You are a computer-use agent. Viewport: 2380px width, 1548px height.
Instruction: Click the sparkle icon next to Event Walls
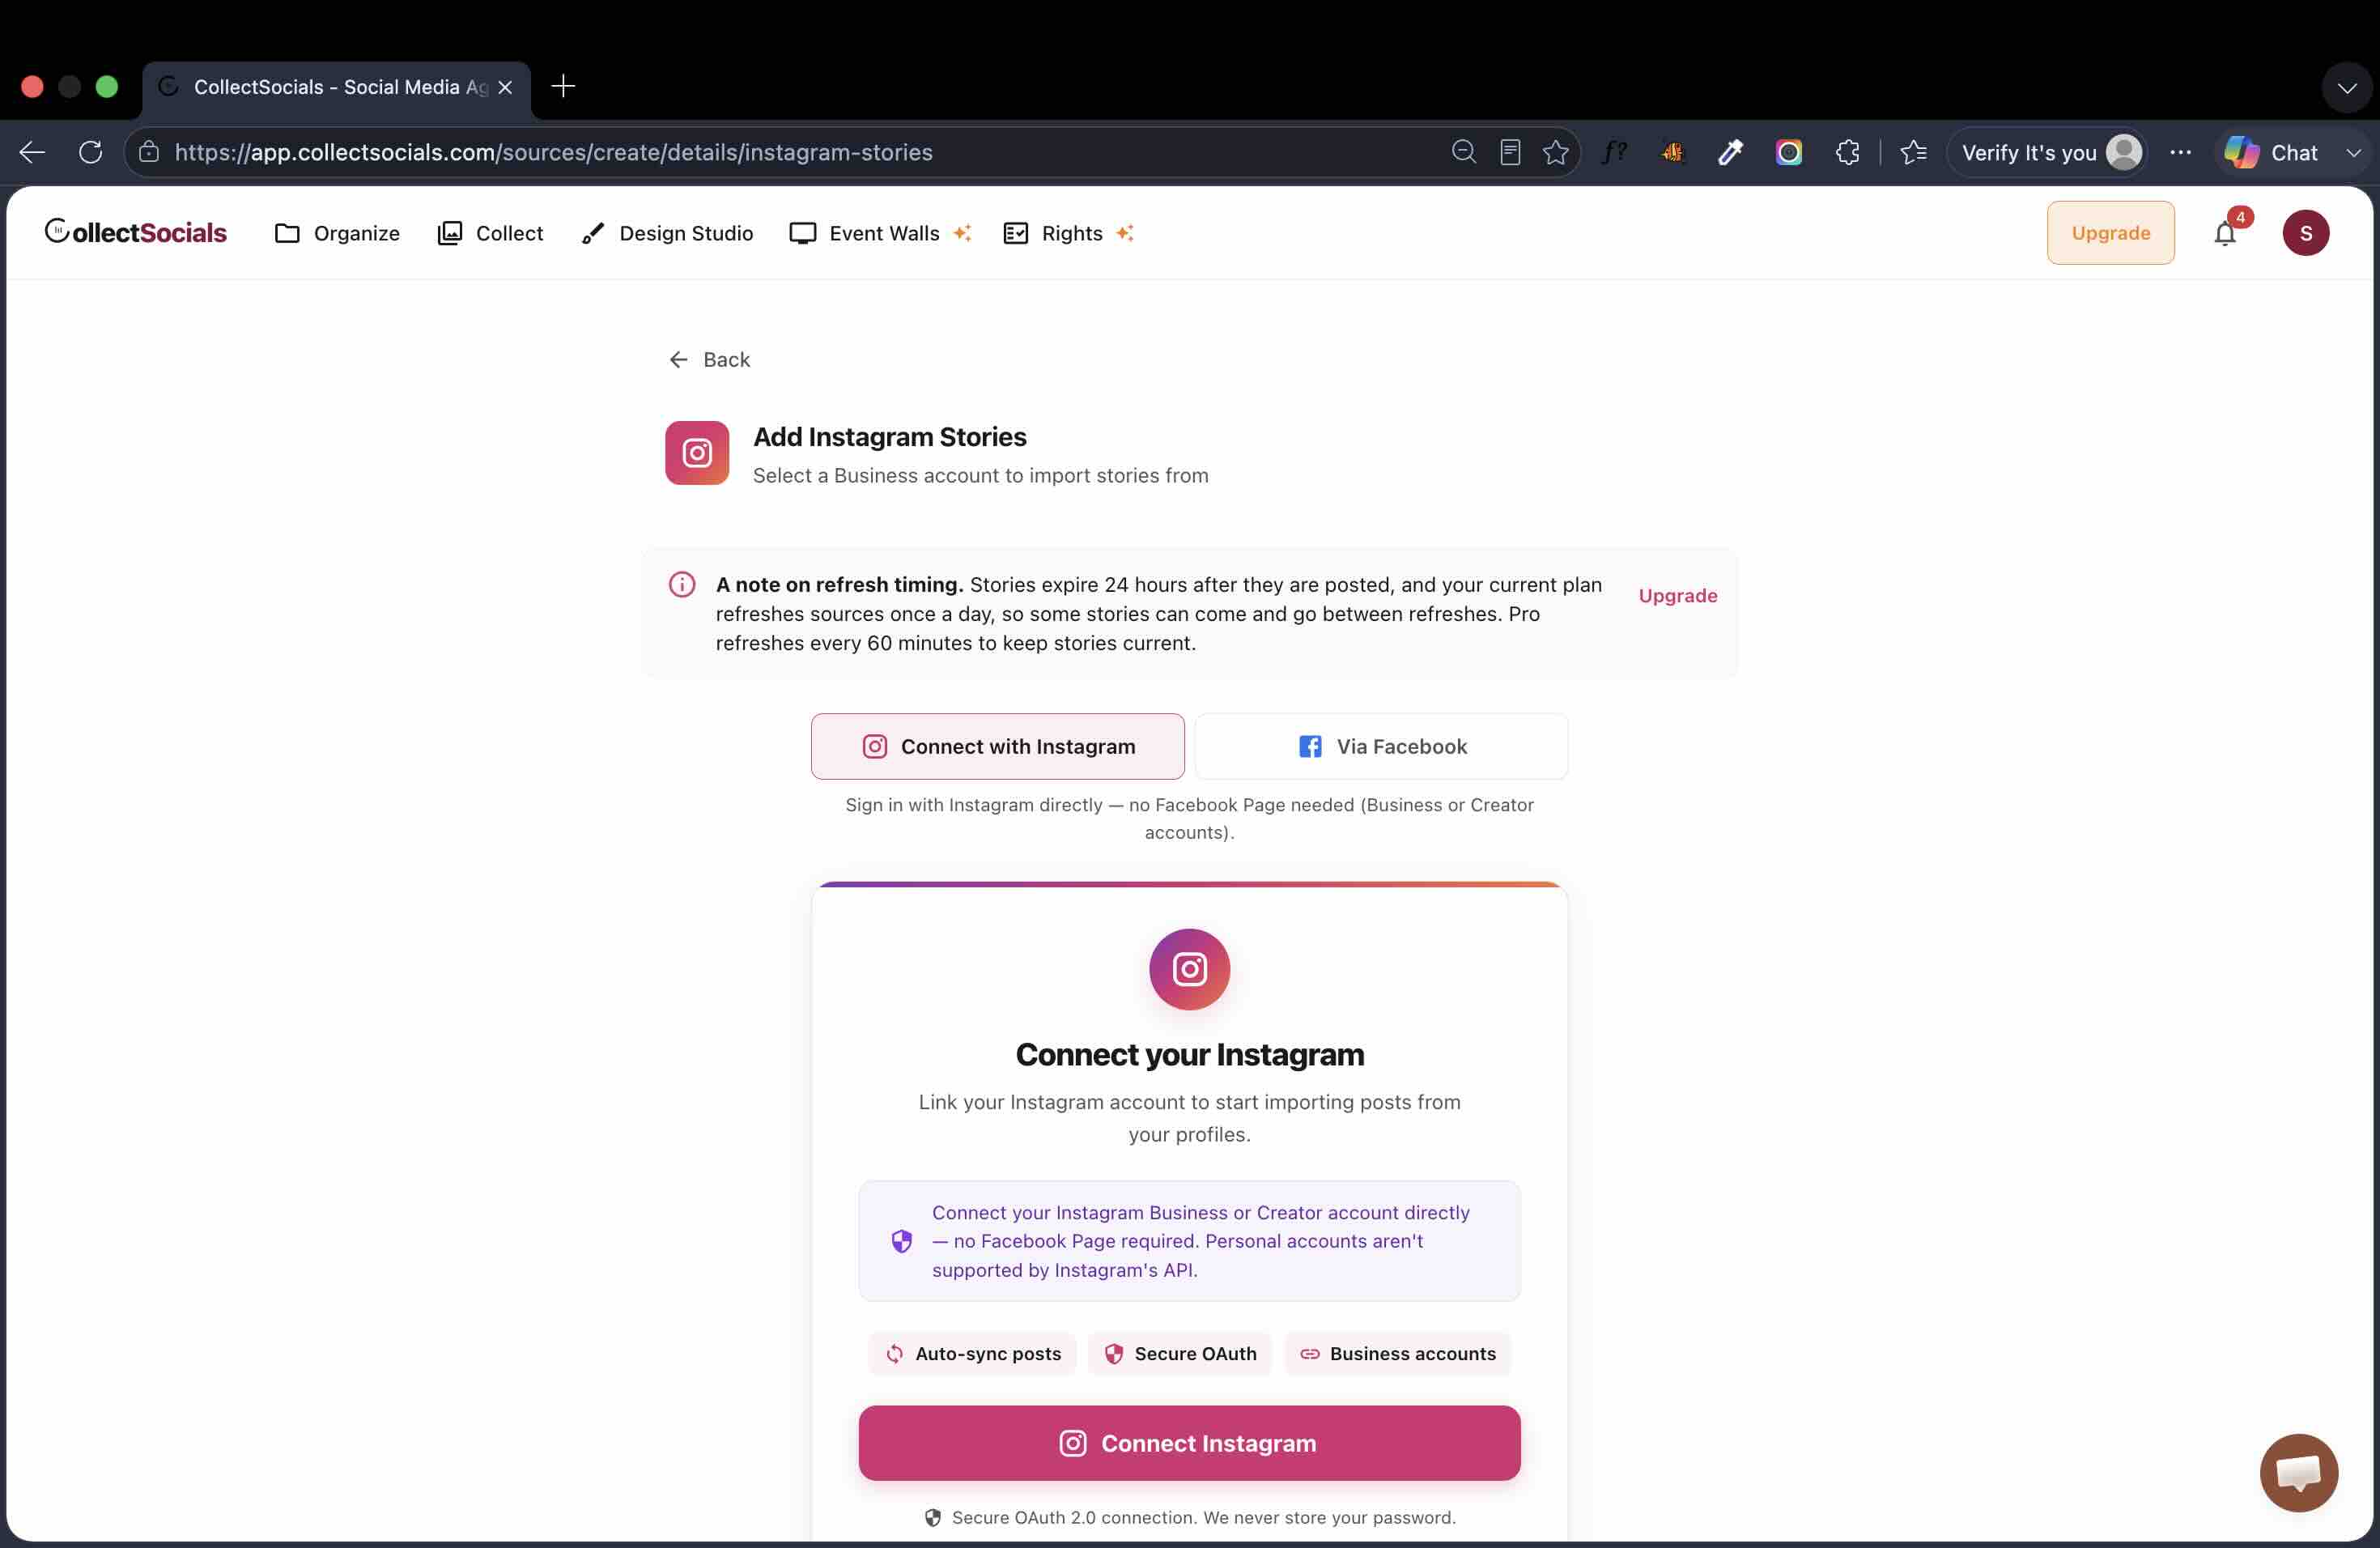click(962, 233)
